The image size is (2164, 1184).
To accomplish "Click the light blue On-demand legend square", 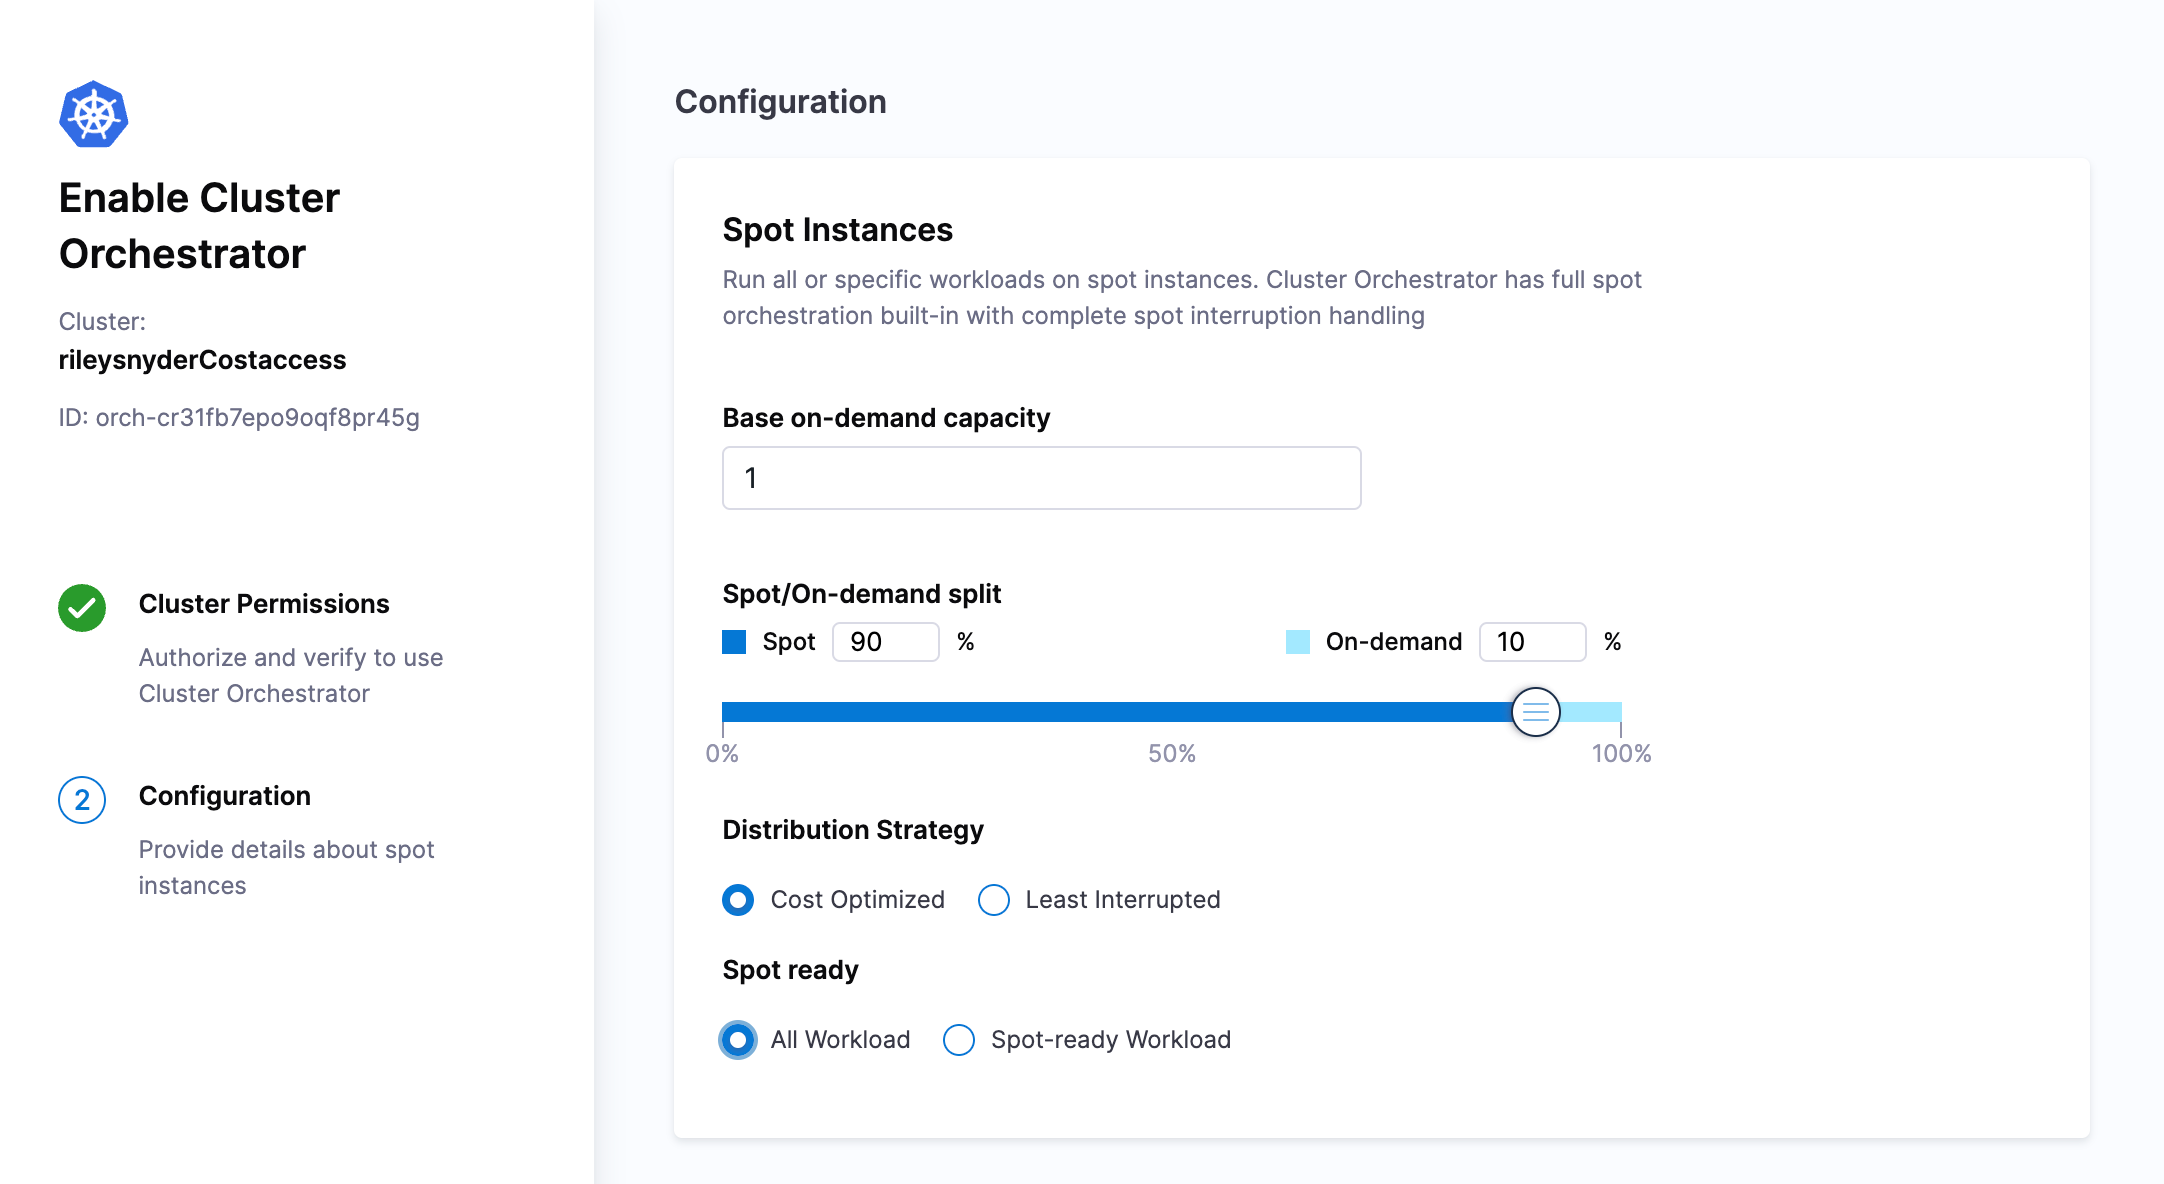I will point(1297,642).
